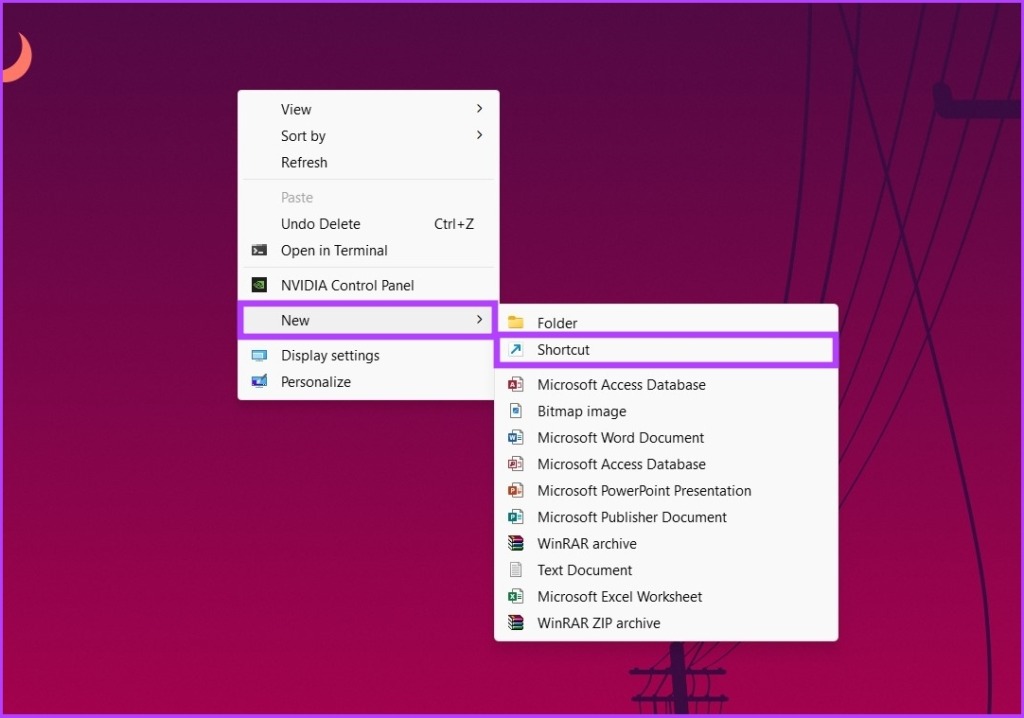The image size is (1024, 718).
Task: Click the PowerPoint Presentation icon
Action: pos(516,490)
